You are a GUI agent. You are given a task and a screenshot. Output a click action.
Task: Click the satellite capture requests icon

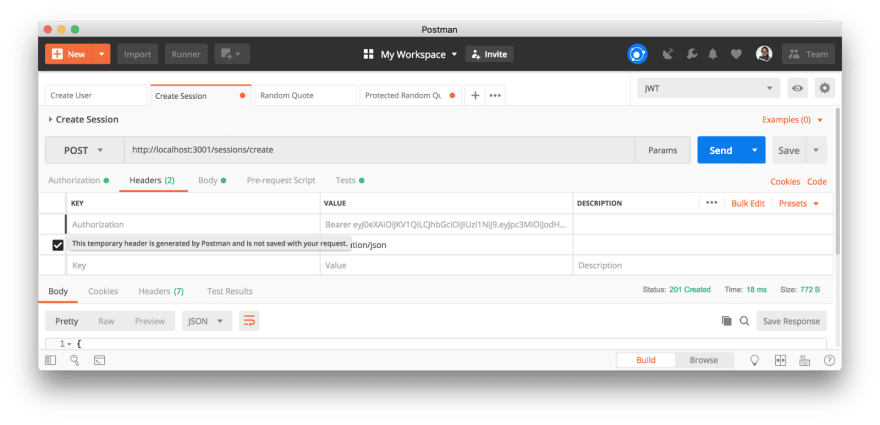[668, 54]
